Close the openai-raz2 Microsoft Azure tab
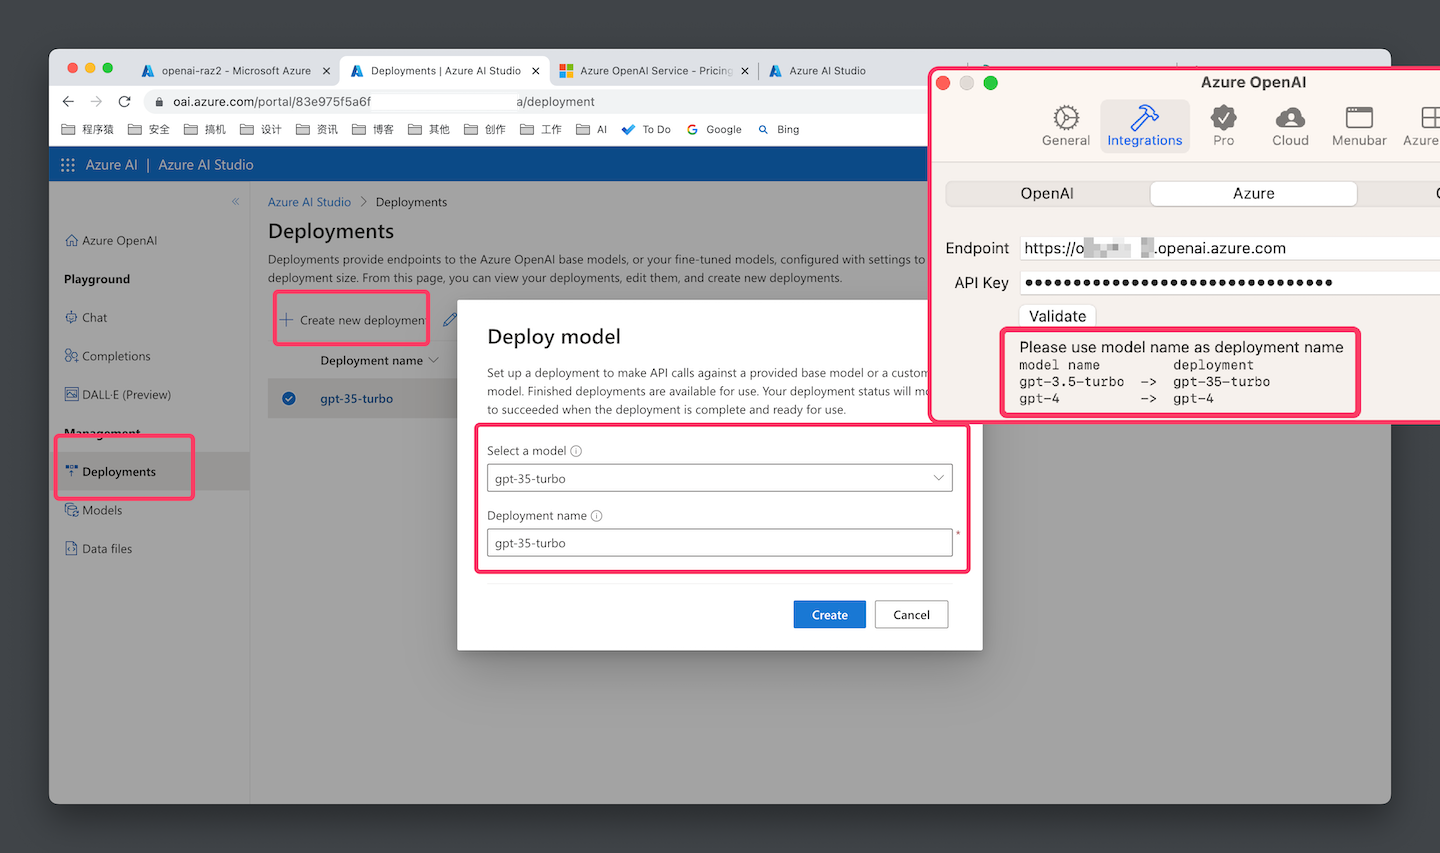This screenshot has height=853, width=1440. click(326, 71)
